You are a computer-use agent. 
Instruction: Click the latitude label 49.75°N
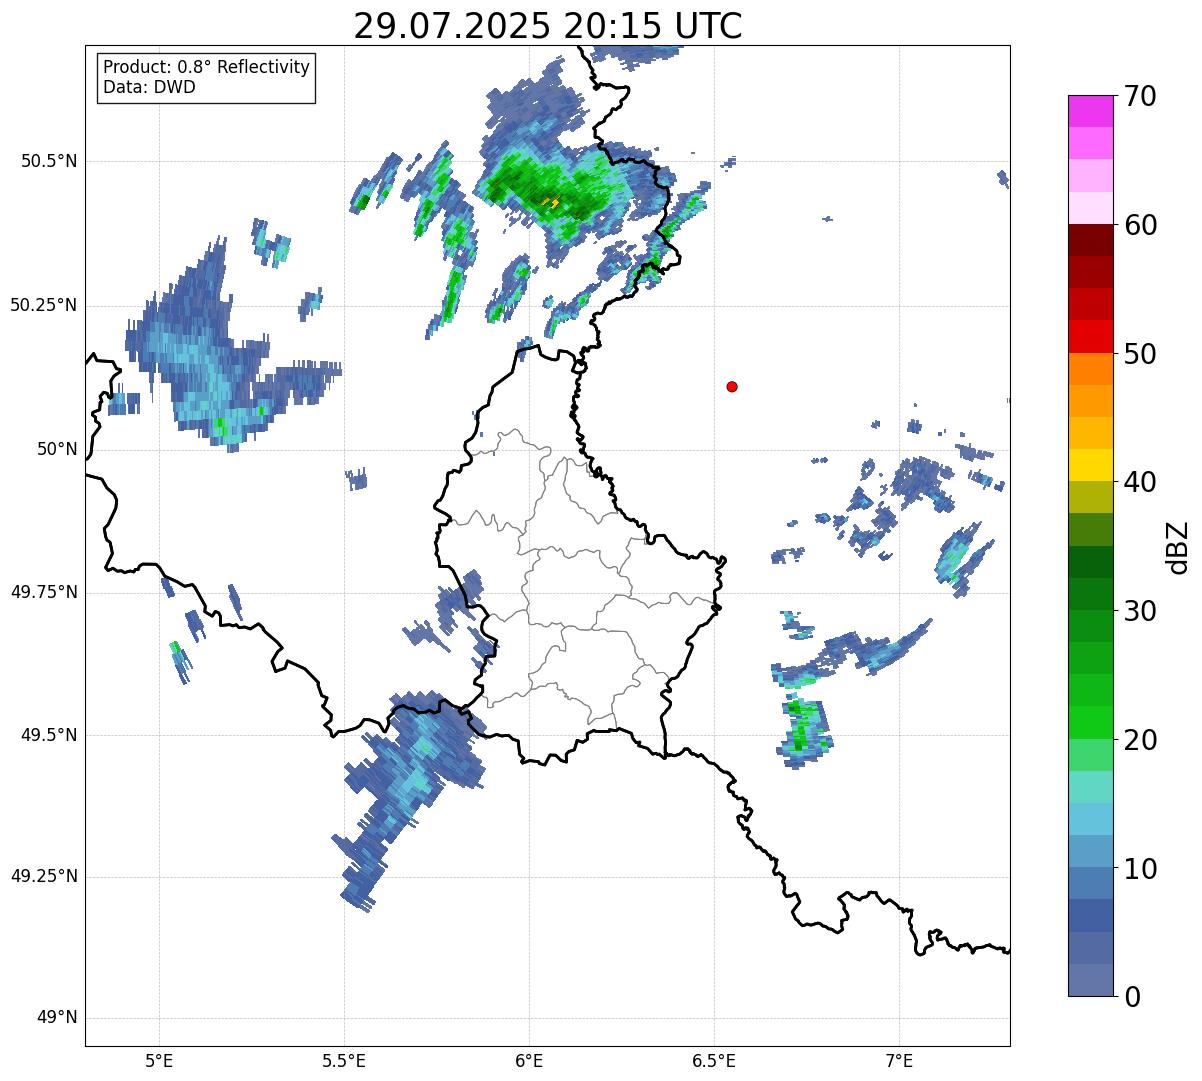tap(44, 592)
